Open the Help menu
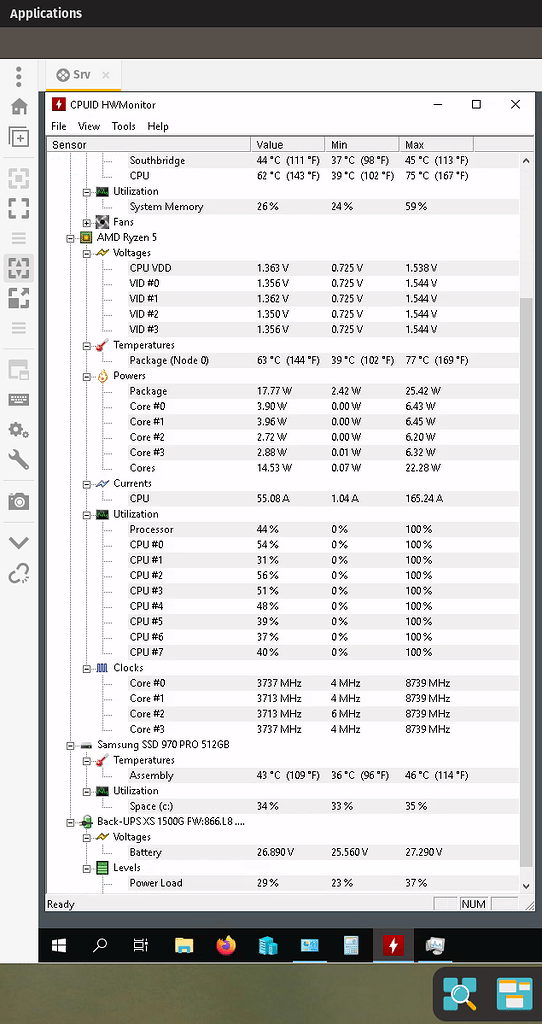This screenshot has height=1024, width=542. pyautogui.click(x=158, y=126)
